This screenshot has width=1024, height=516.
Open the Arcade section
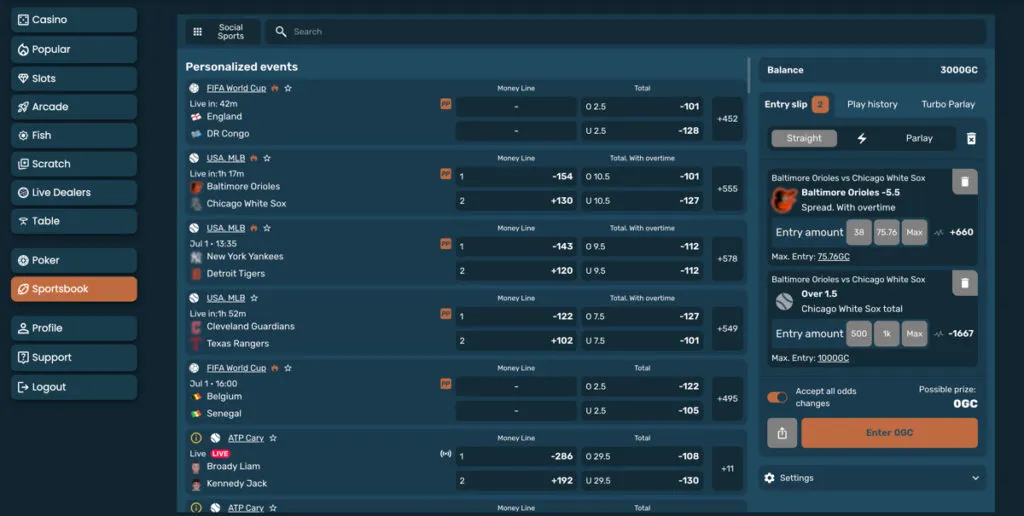[74, 107]
